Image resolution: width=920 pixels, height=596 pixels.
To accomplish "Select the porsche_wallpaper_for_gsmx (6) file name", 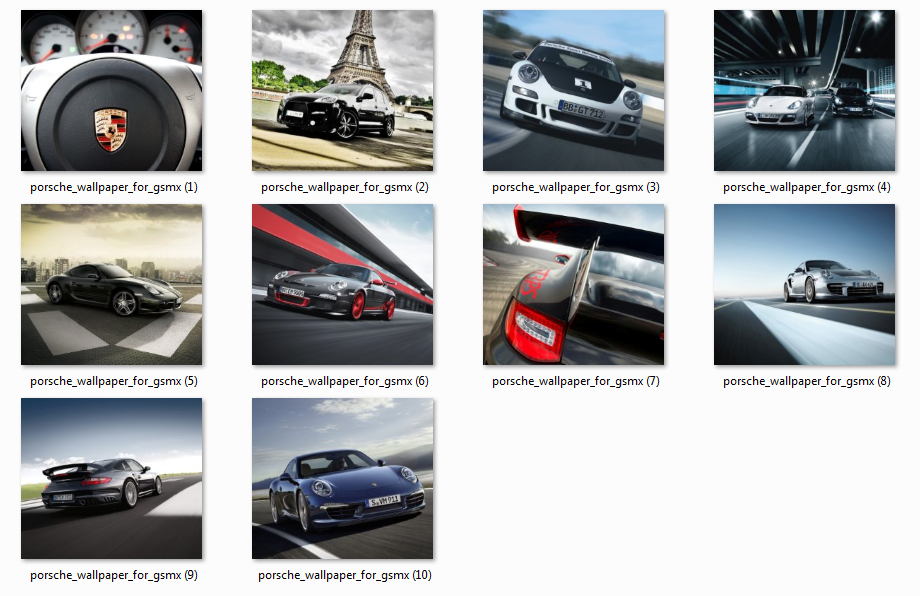I will [x=345, y=381].
